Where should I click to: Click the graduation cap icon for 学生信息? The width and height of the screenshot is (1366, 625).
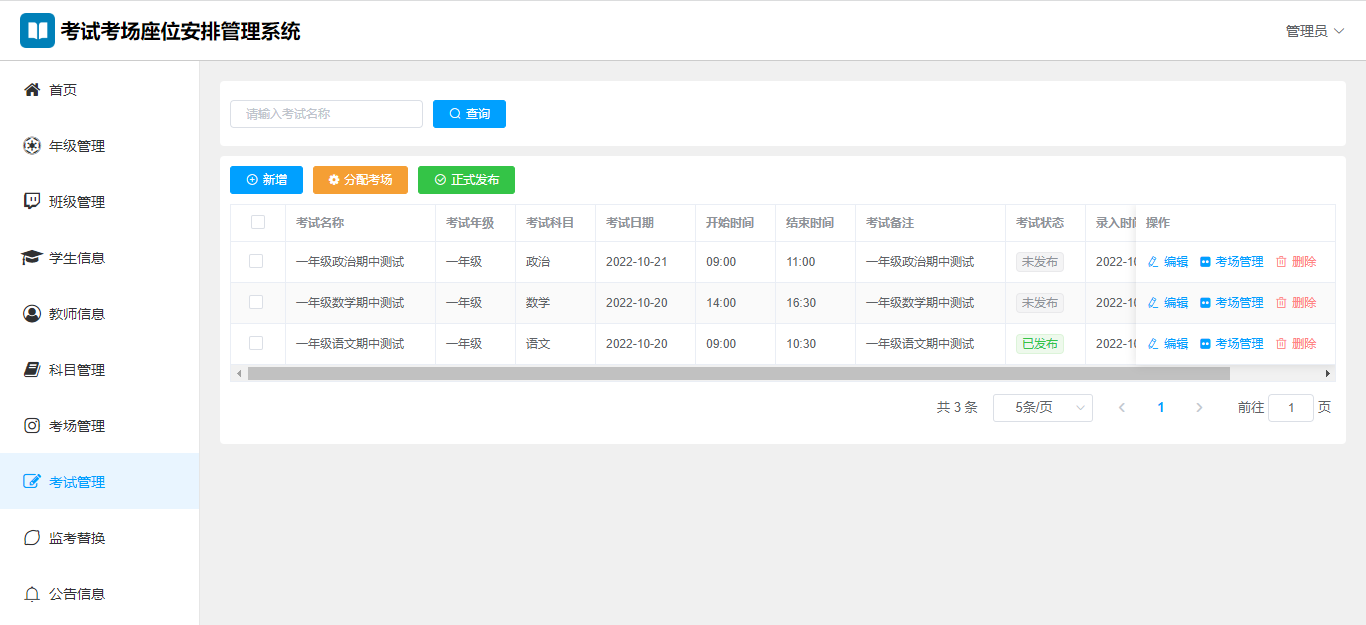tap(32, 258)
